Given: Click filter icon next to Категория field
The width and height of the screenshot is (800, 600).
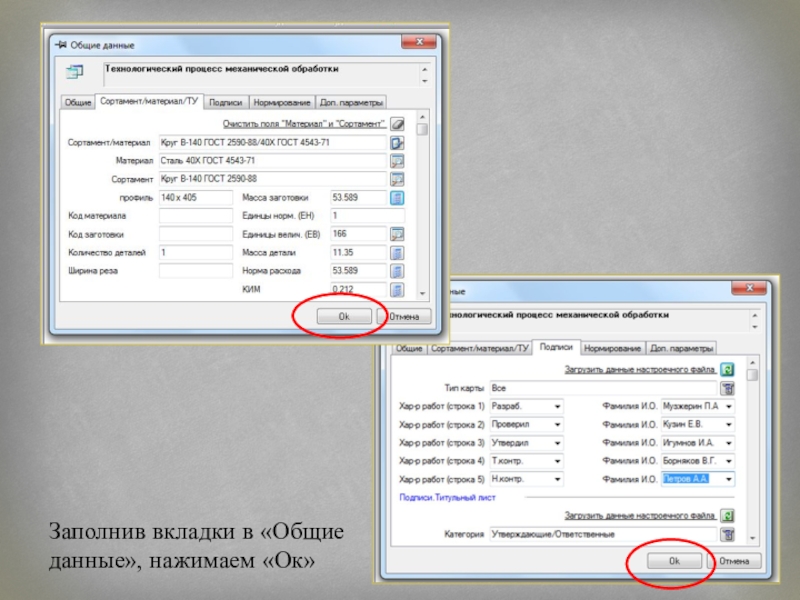Looking at the screenshot, I should click(727, 535).
